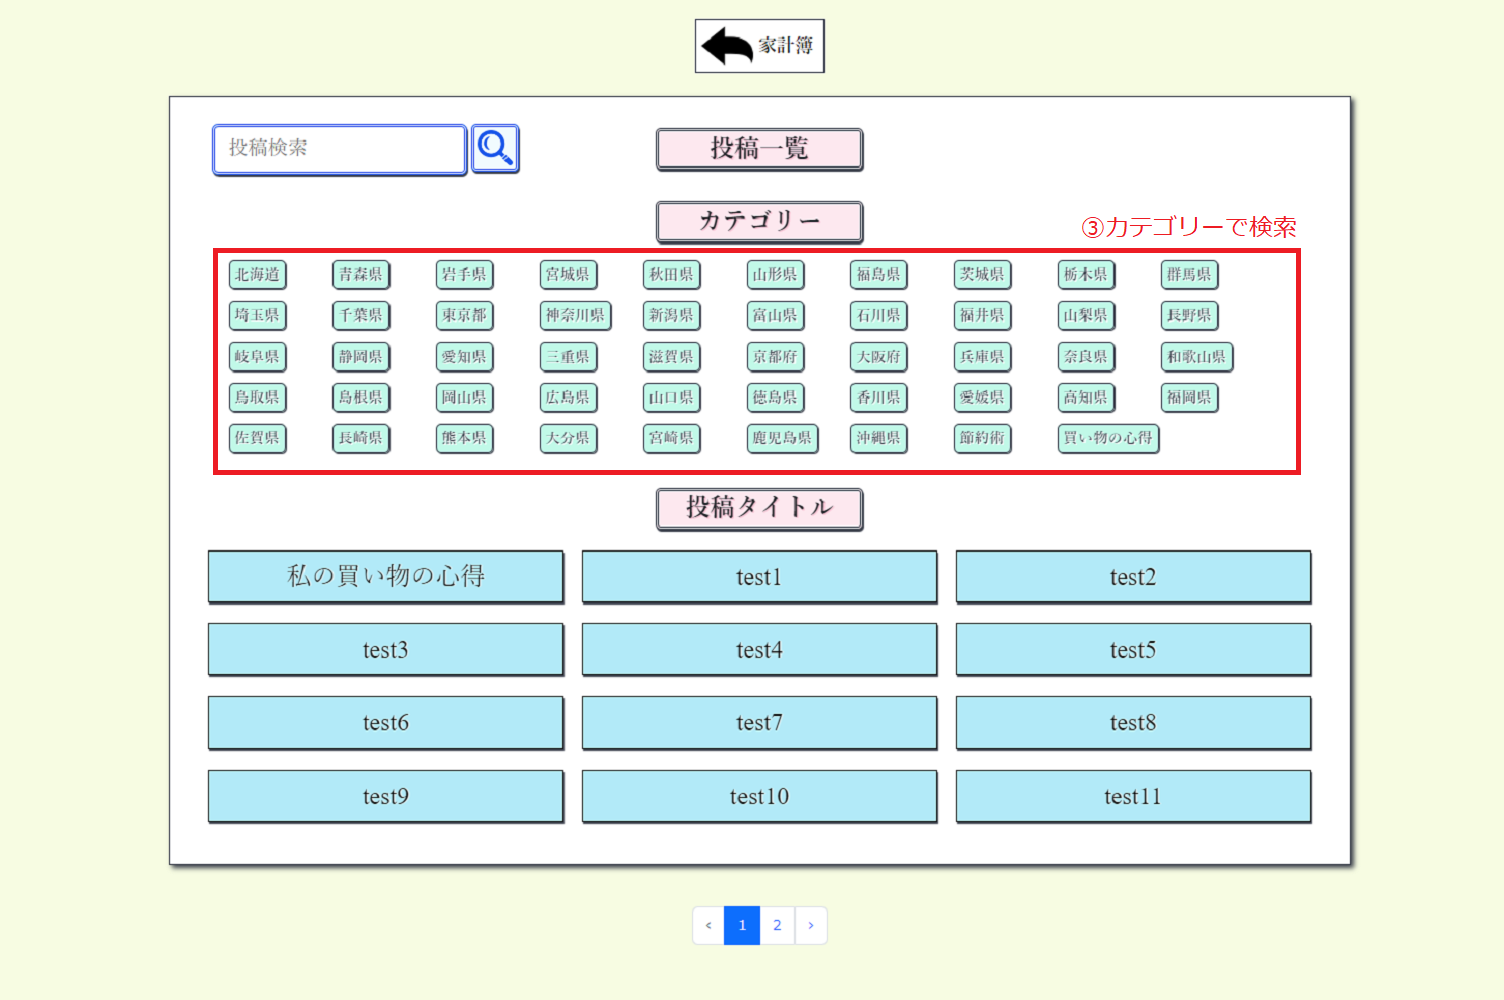Select the 節約術 category
1504x1000 pixels.
[x=983, y=439]
